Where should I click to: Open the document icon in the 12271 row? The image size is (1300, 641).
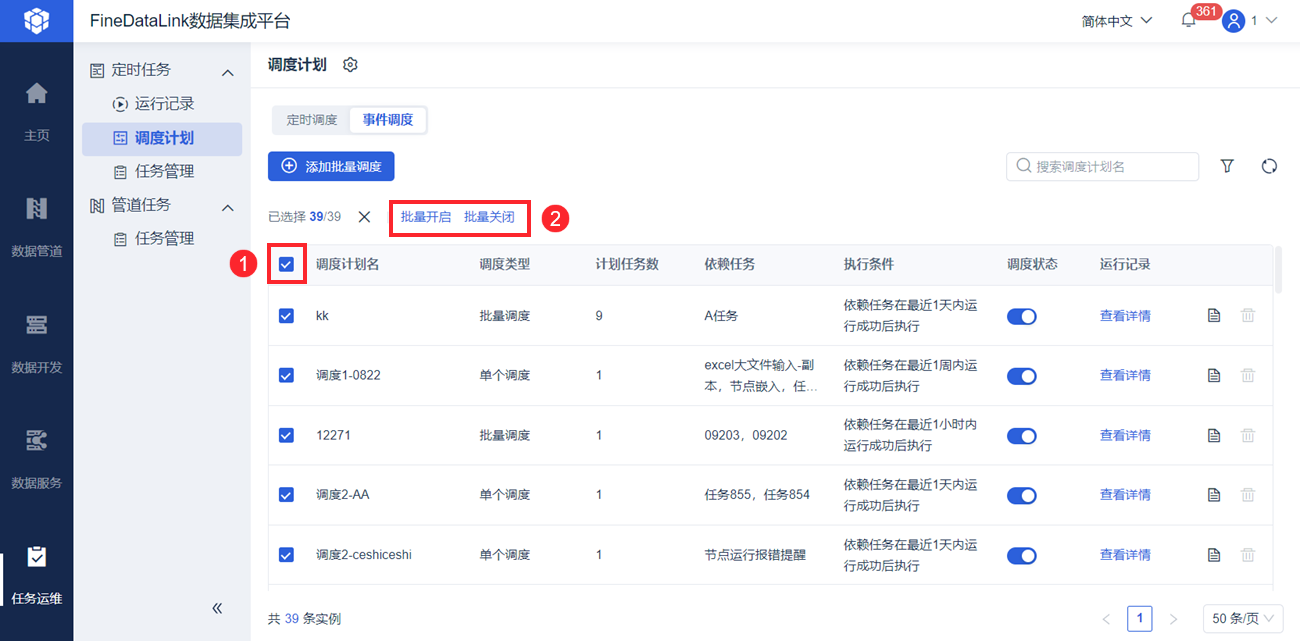1214,436
